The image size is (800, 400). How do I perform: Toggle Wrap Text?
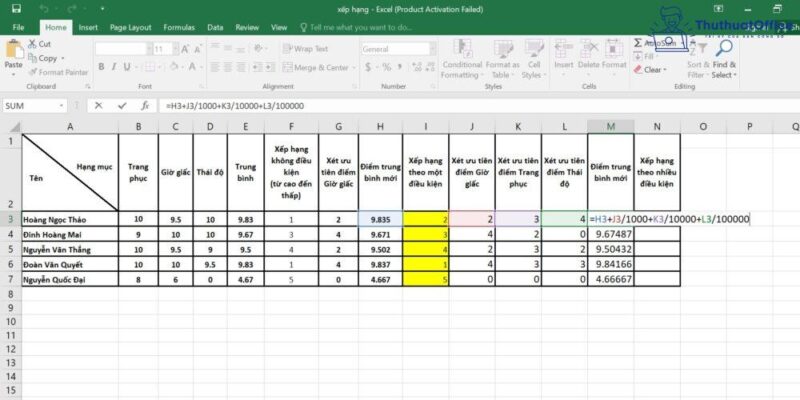(x=306, y=49)
